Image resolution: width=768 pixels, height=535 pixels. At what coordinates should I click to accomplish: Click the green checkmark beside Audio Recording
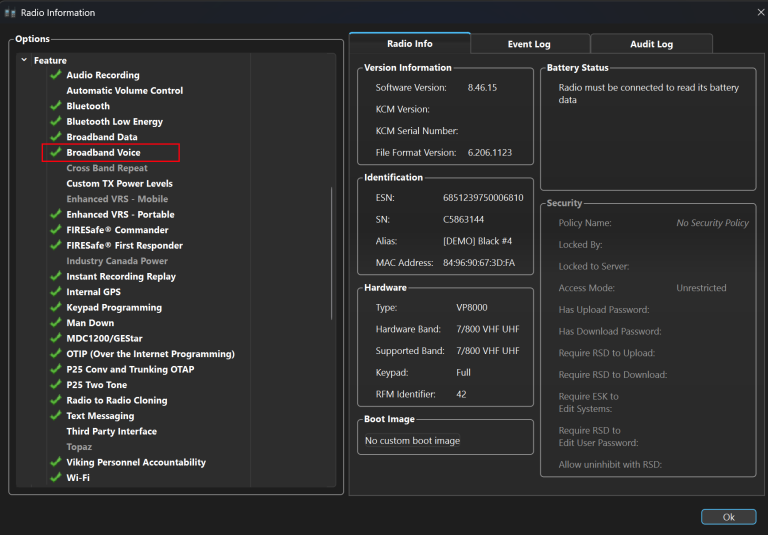(56, 75)
